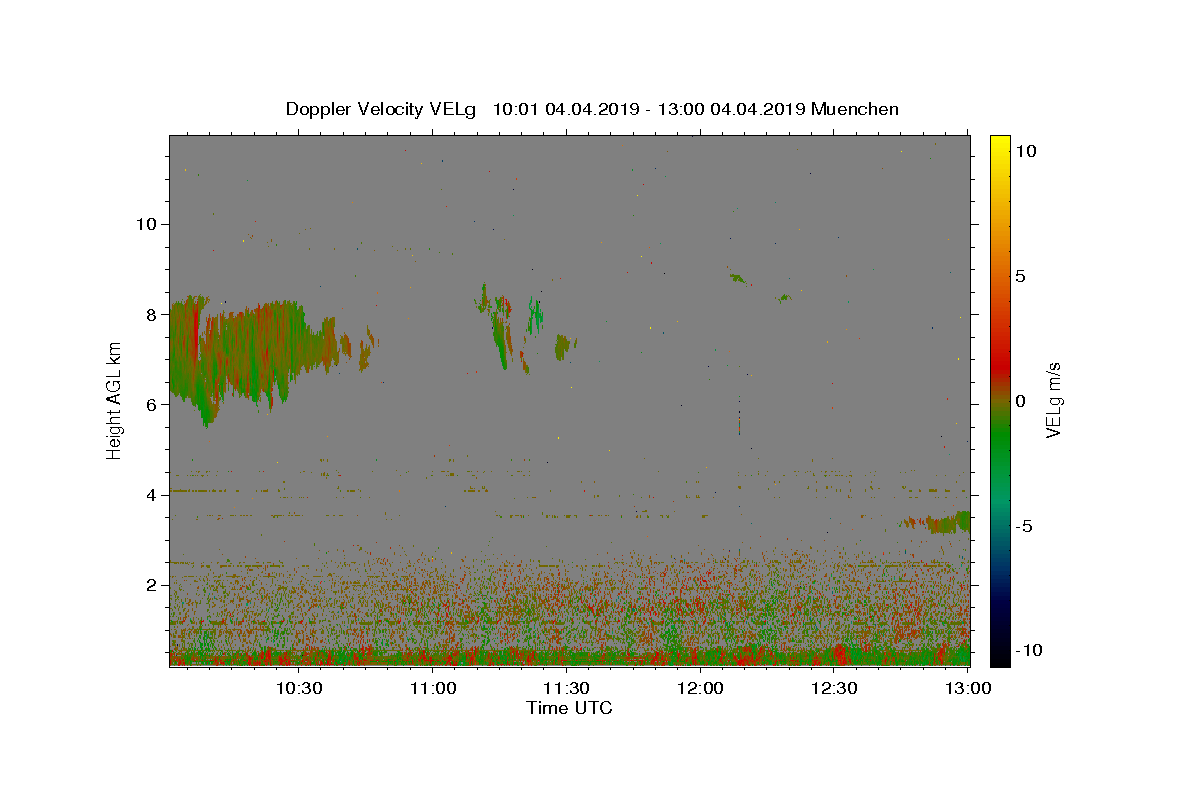Click the 12:00 time tick label

700,688
